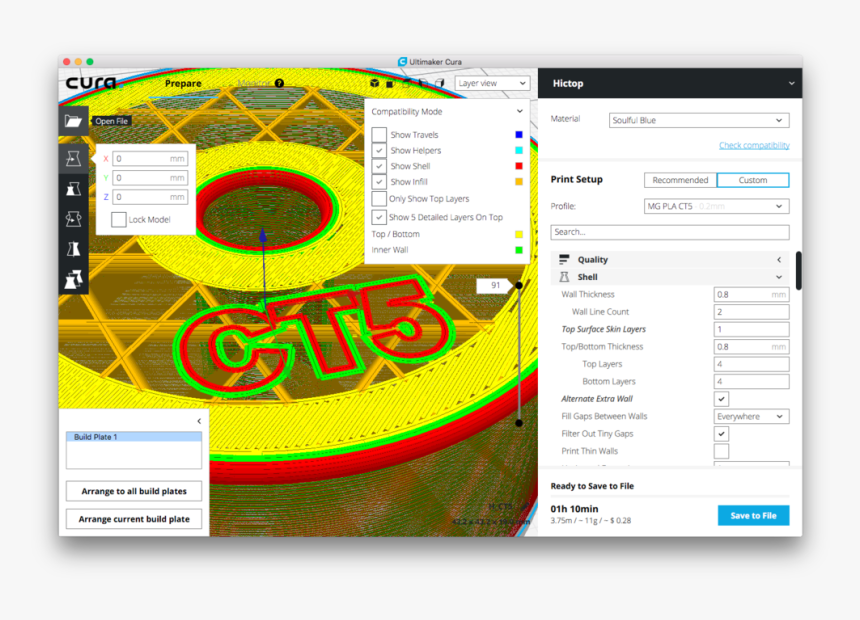Open the Material Soulful Blue dropdown

(x=699, y=120)
